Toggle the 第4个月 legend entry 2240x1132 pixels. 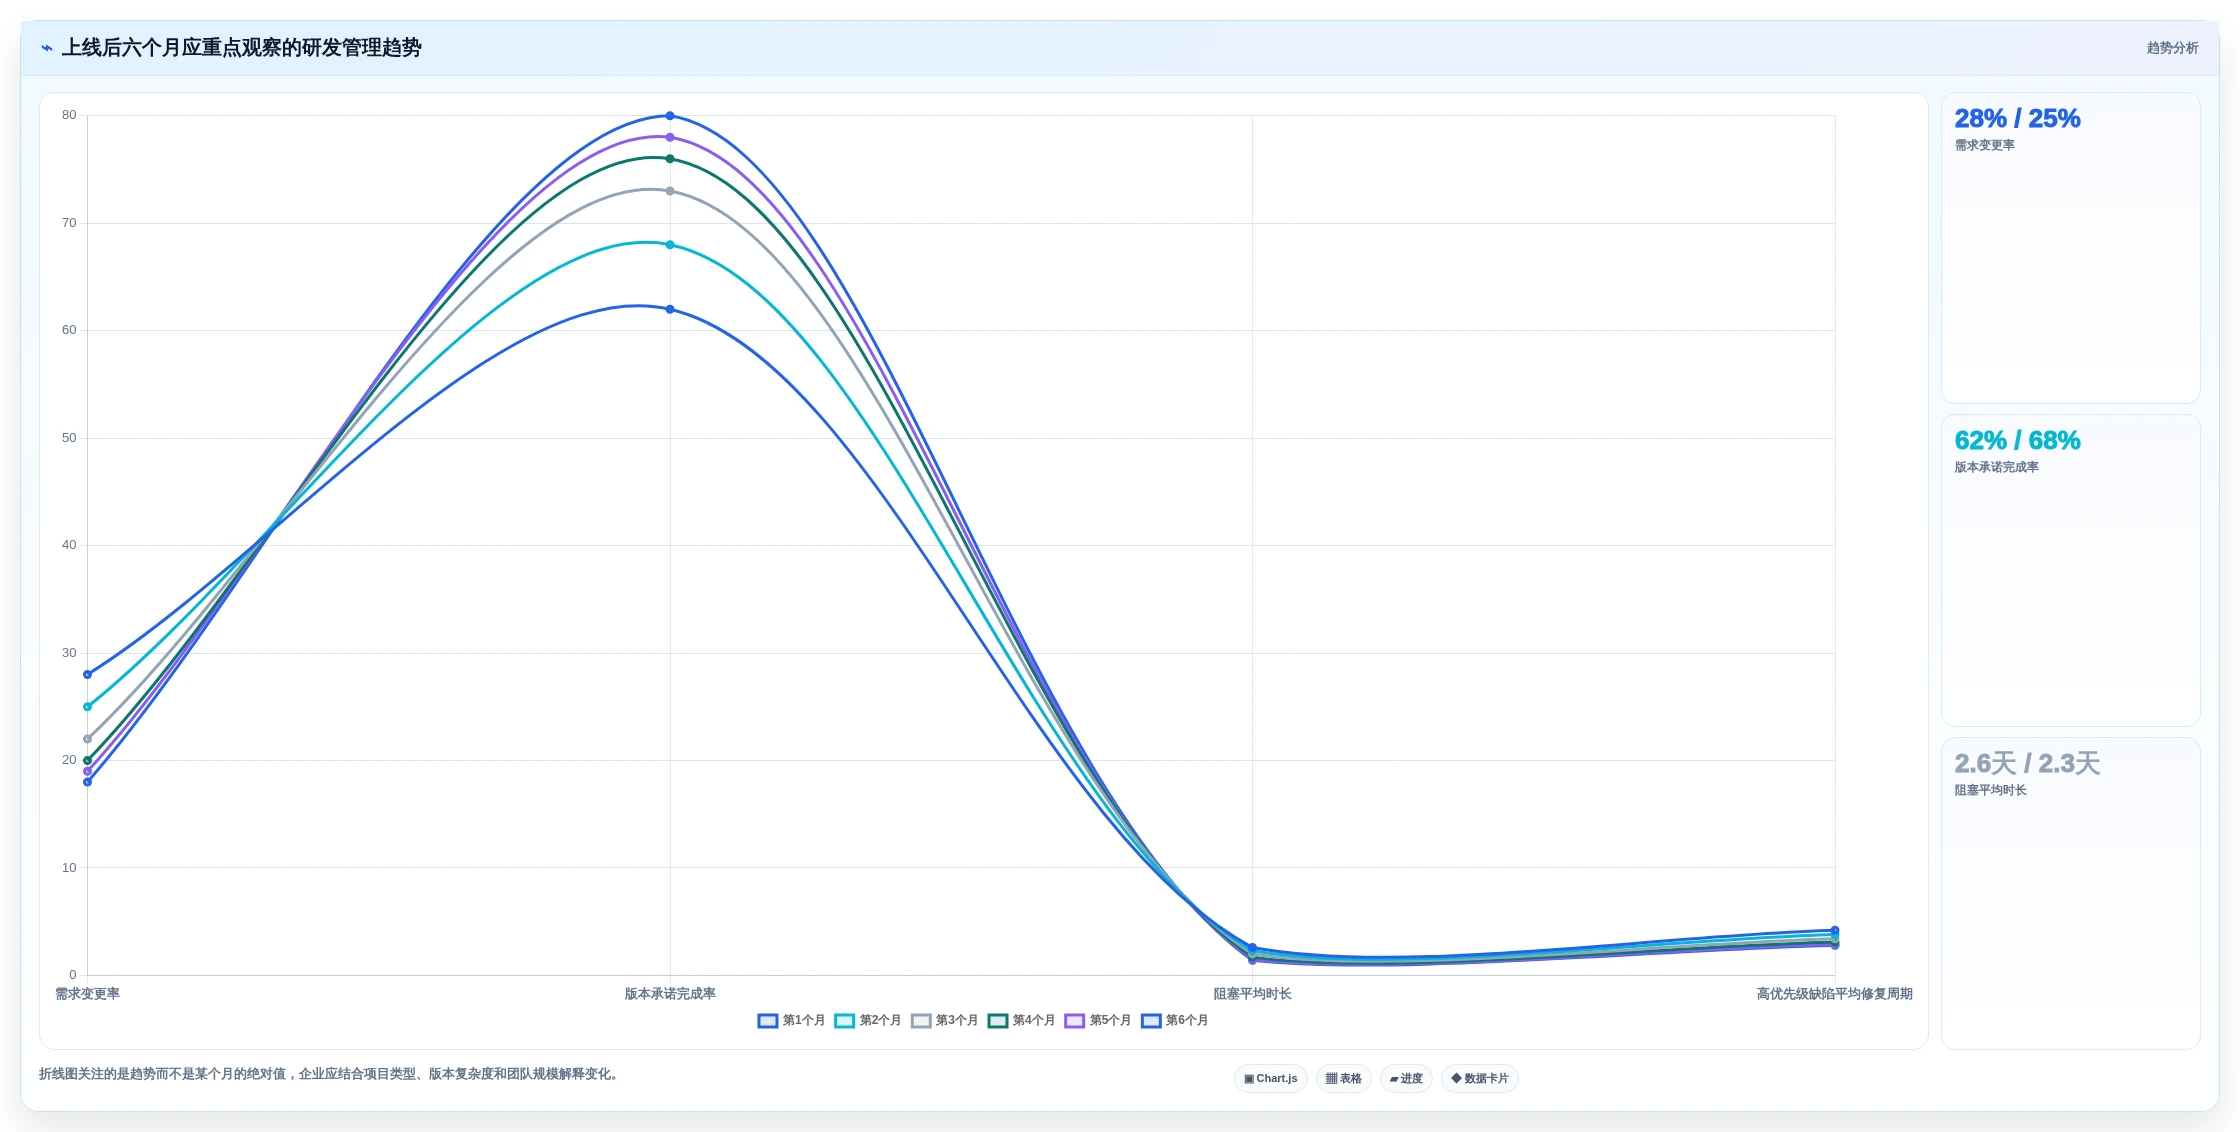coord(1021,1020)
